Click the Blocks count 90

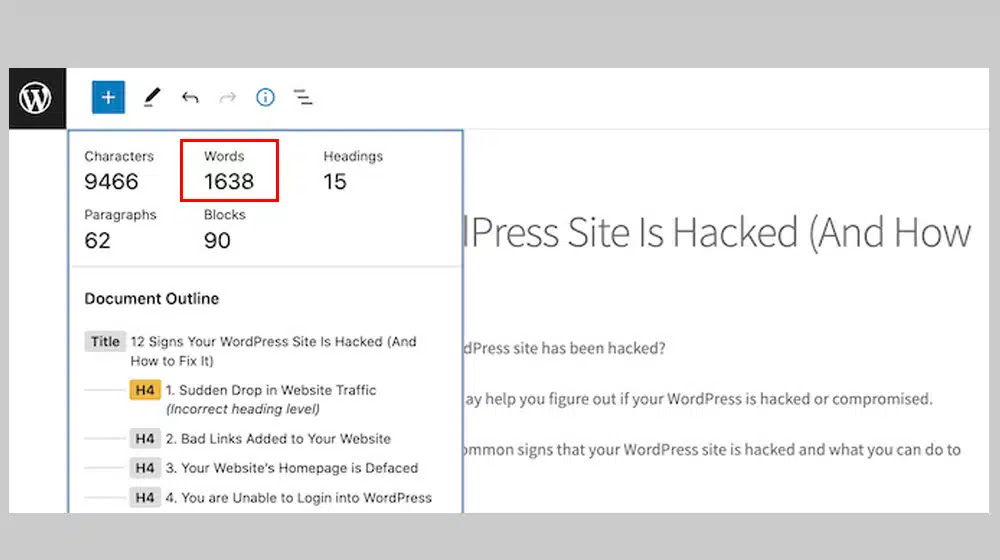tap(217, 240)
